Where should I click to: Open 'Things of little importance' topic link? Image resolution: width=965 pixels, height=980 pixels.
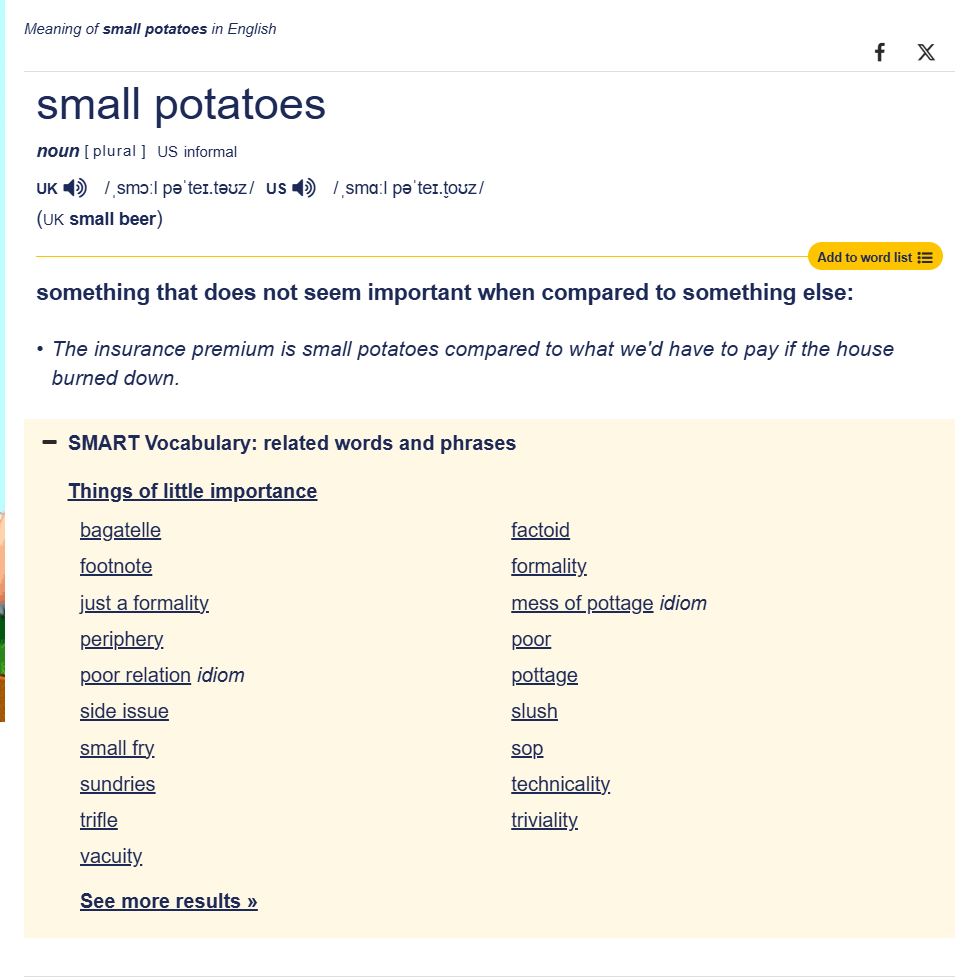pyautogui.click(x=192, y=491)
